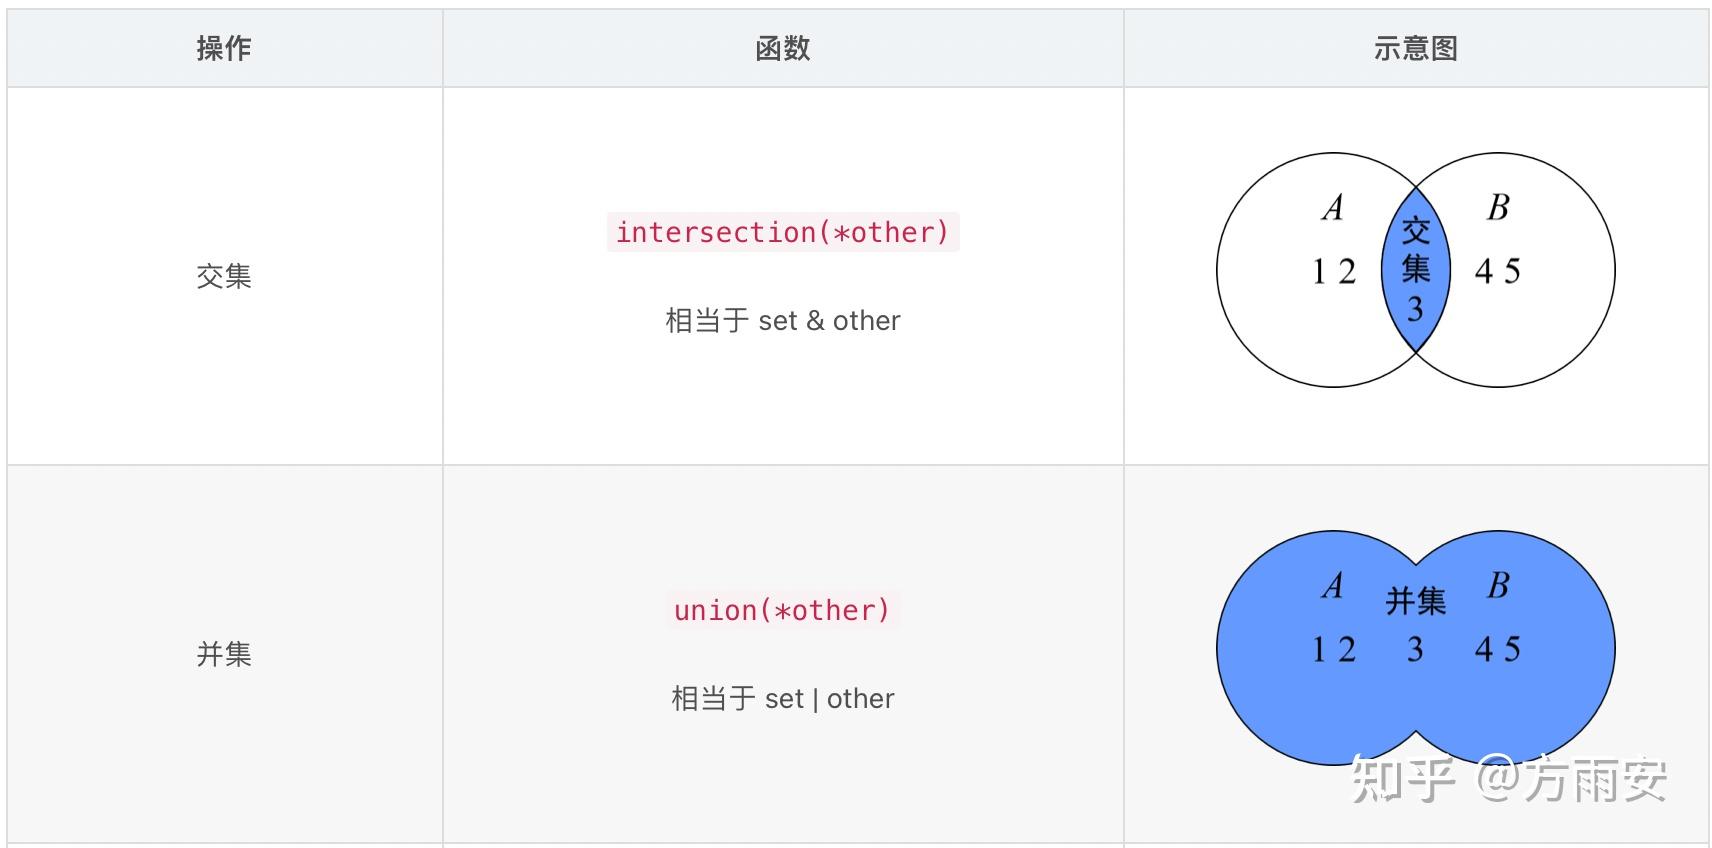
Task: Click the 操作 column header
Action: tap(224, 48)
